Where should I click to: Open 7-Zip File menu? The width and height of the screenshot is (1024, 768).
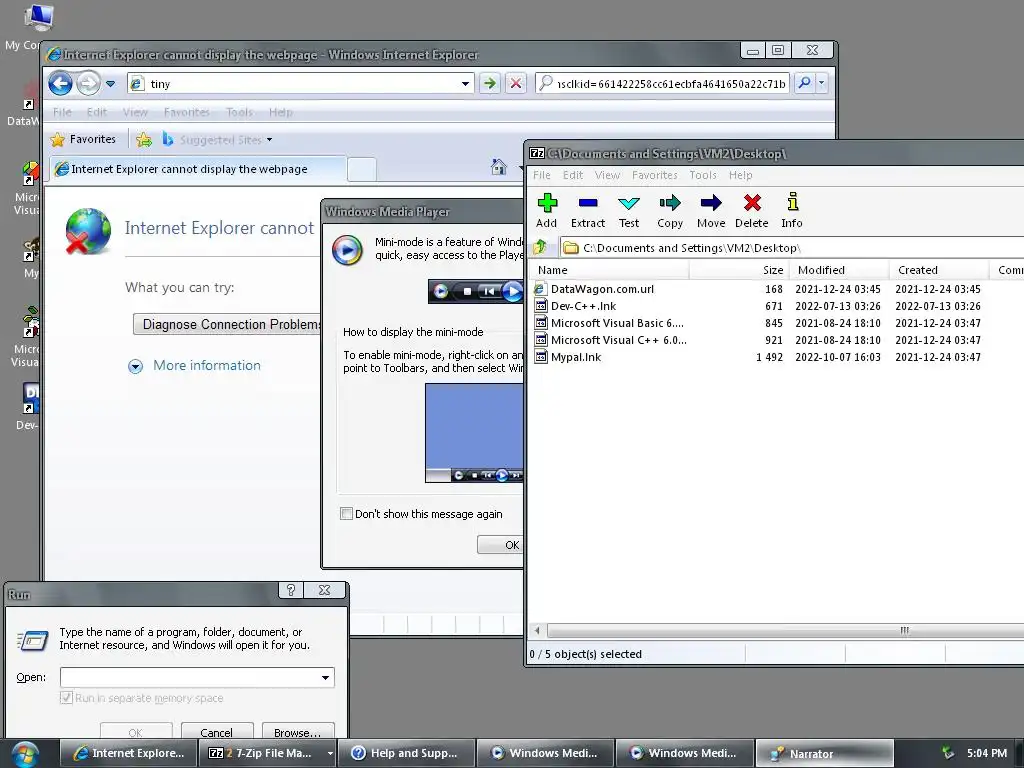[541, 175]
